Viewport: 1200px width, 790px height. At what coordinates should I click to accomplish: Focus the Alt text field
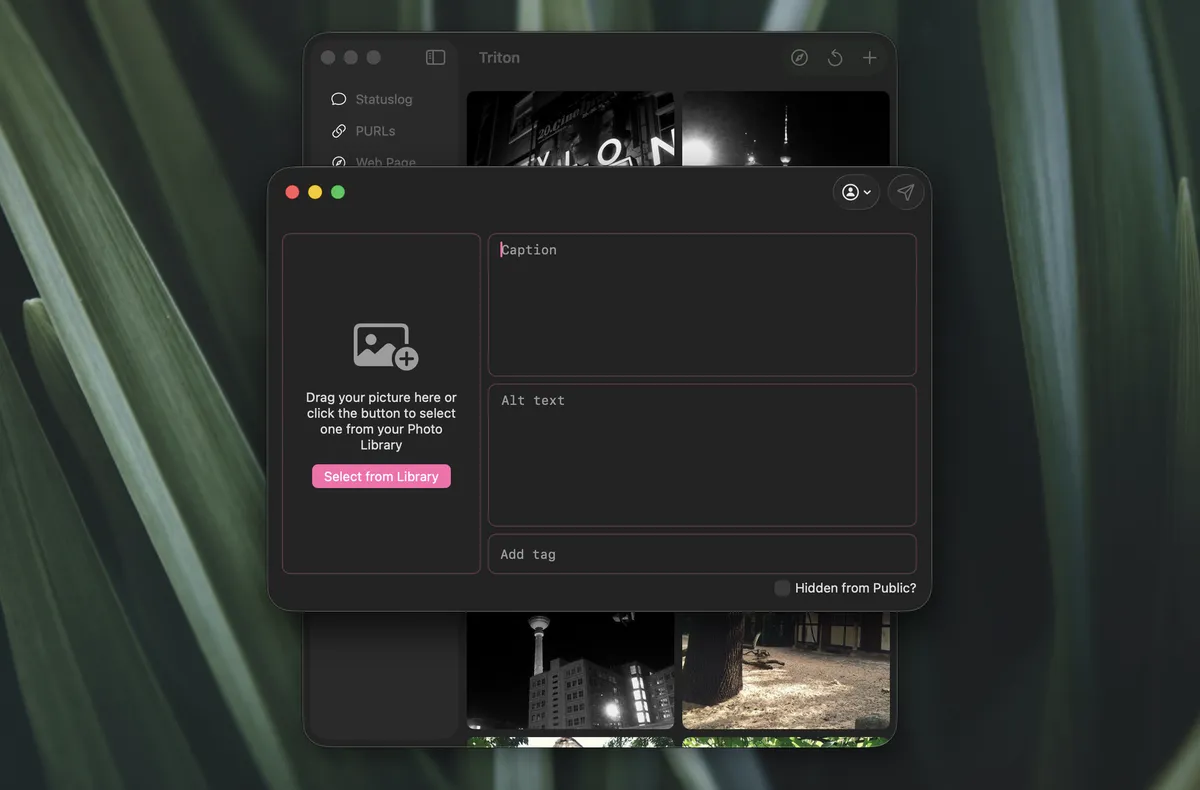[702, 455]
